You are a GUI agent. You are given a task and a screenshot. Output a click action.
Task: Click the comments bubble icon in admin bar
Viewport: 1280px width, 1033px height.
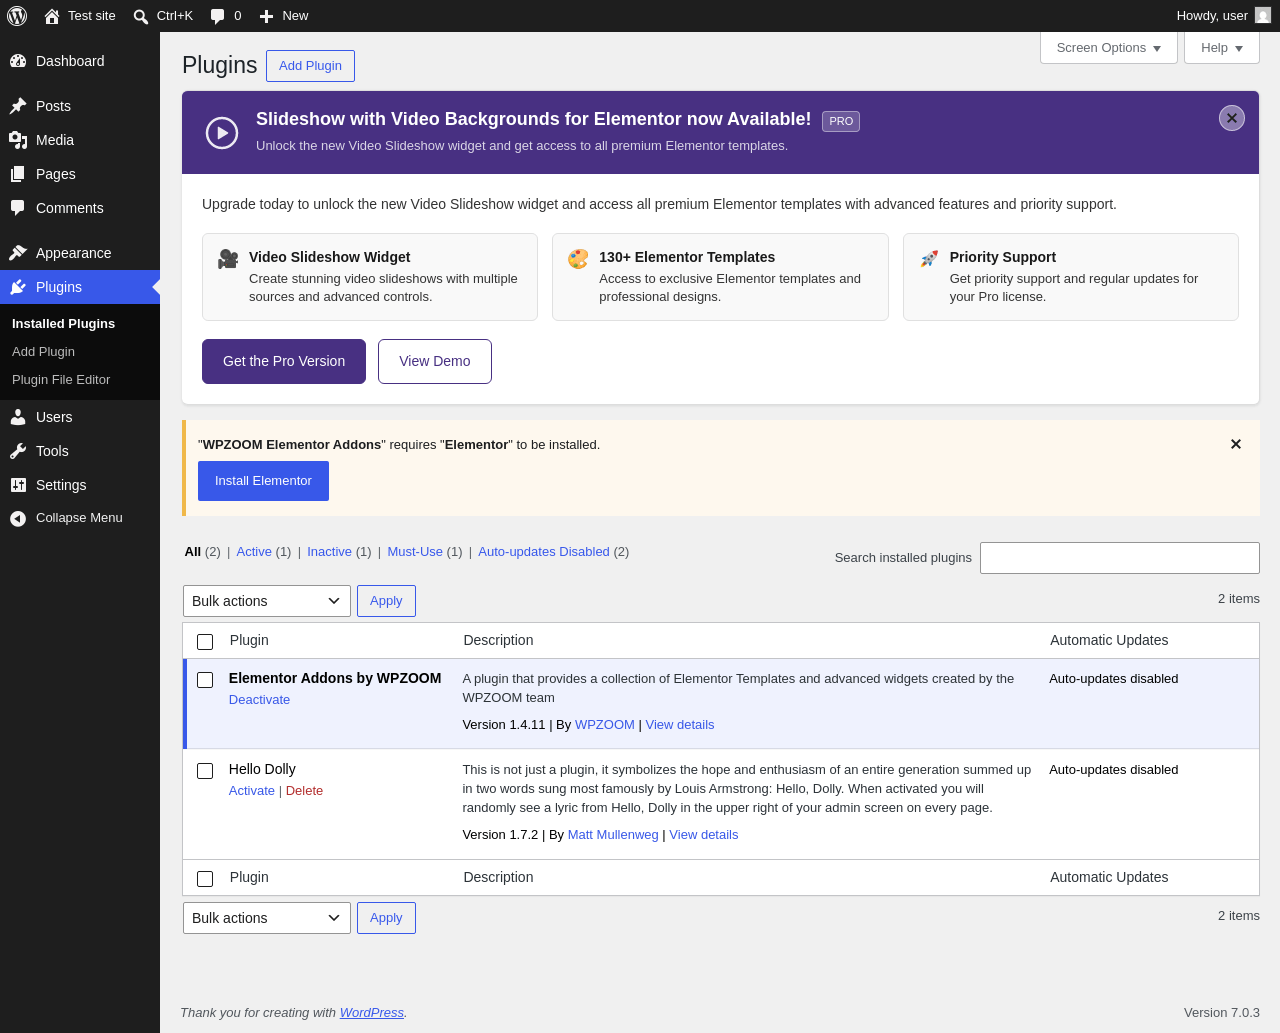[217, 16]
